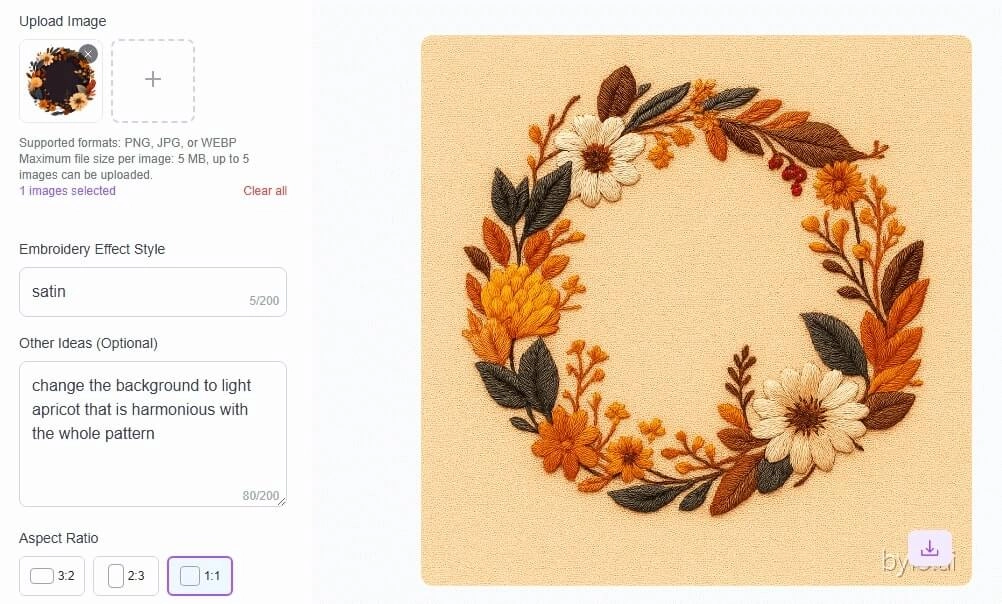Click the generated embroidery wreath preview

pyautogui.click(x=695, y=310)
